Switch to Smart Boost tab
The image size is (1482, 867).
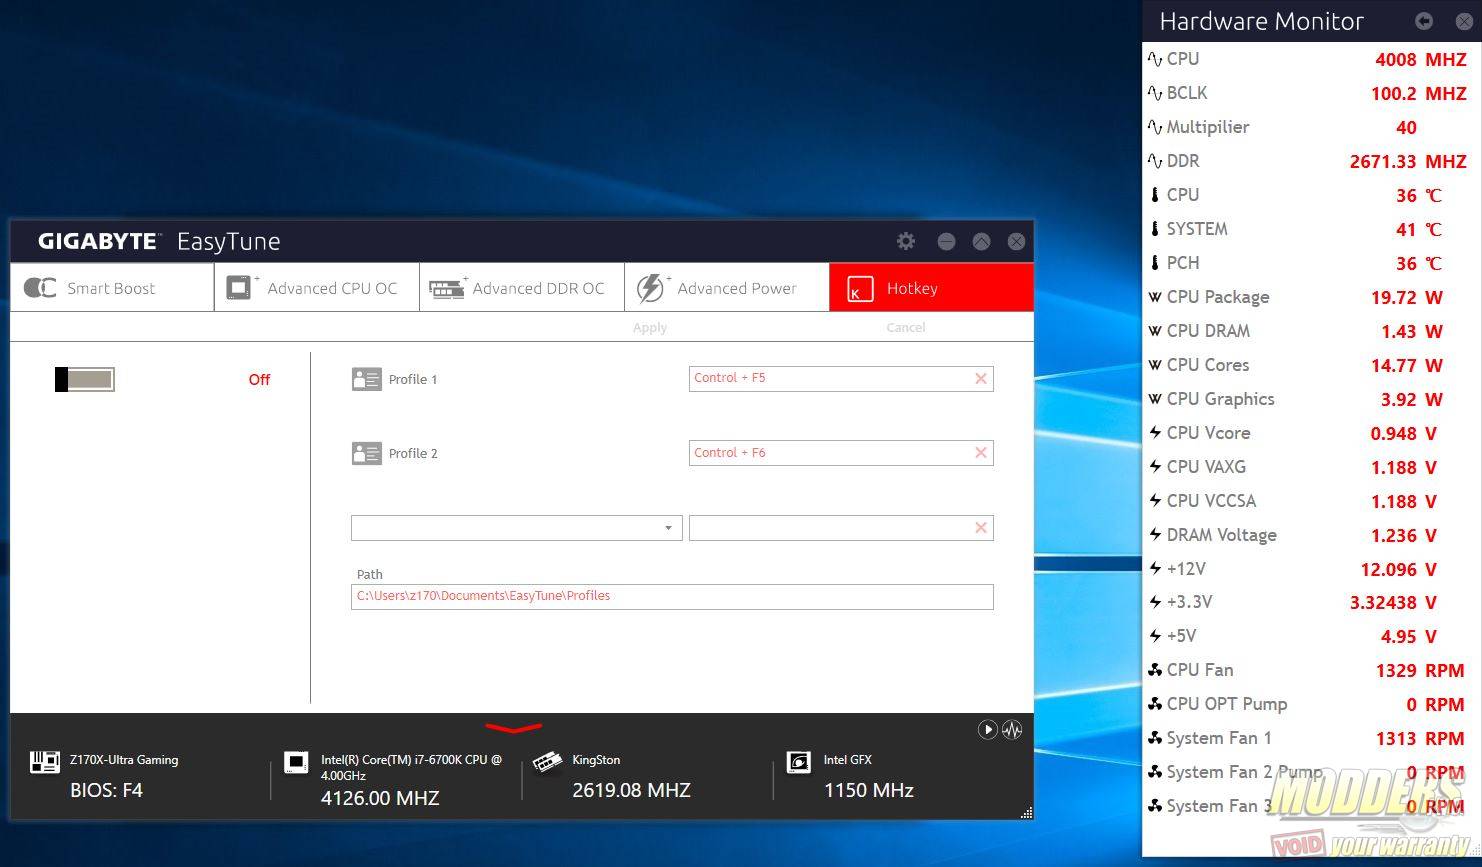(x=112, y=287)
